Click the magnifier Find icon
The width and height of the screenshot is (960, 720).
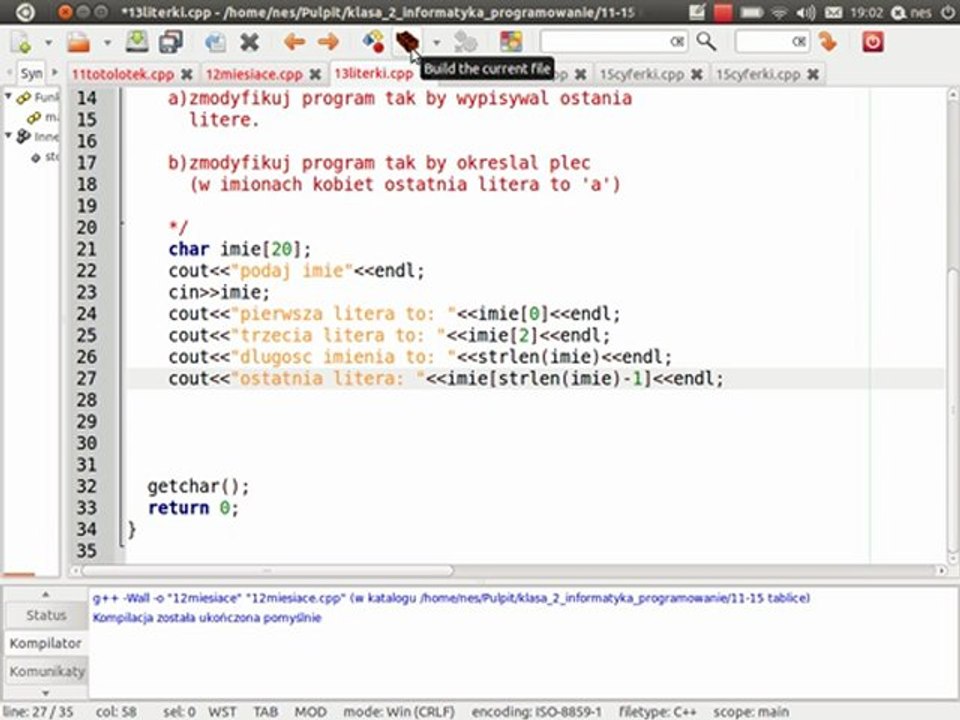[x=707, y=42]
